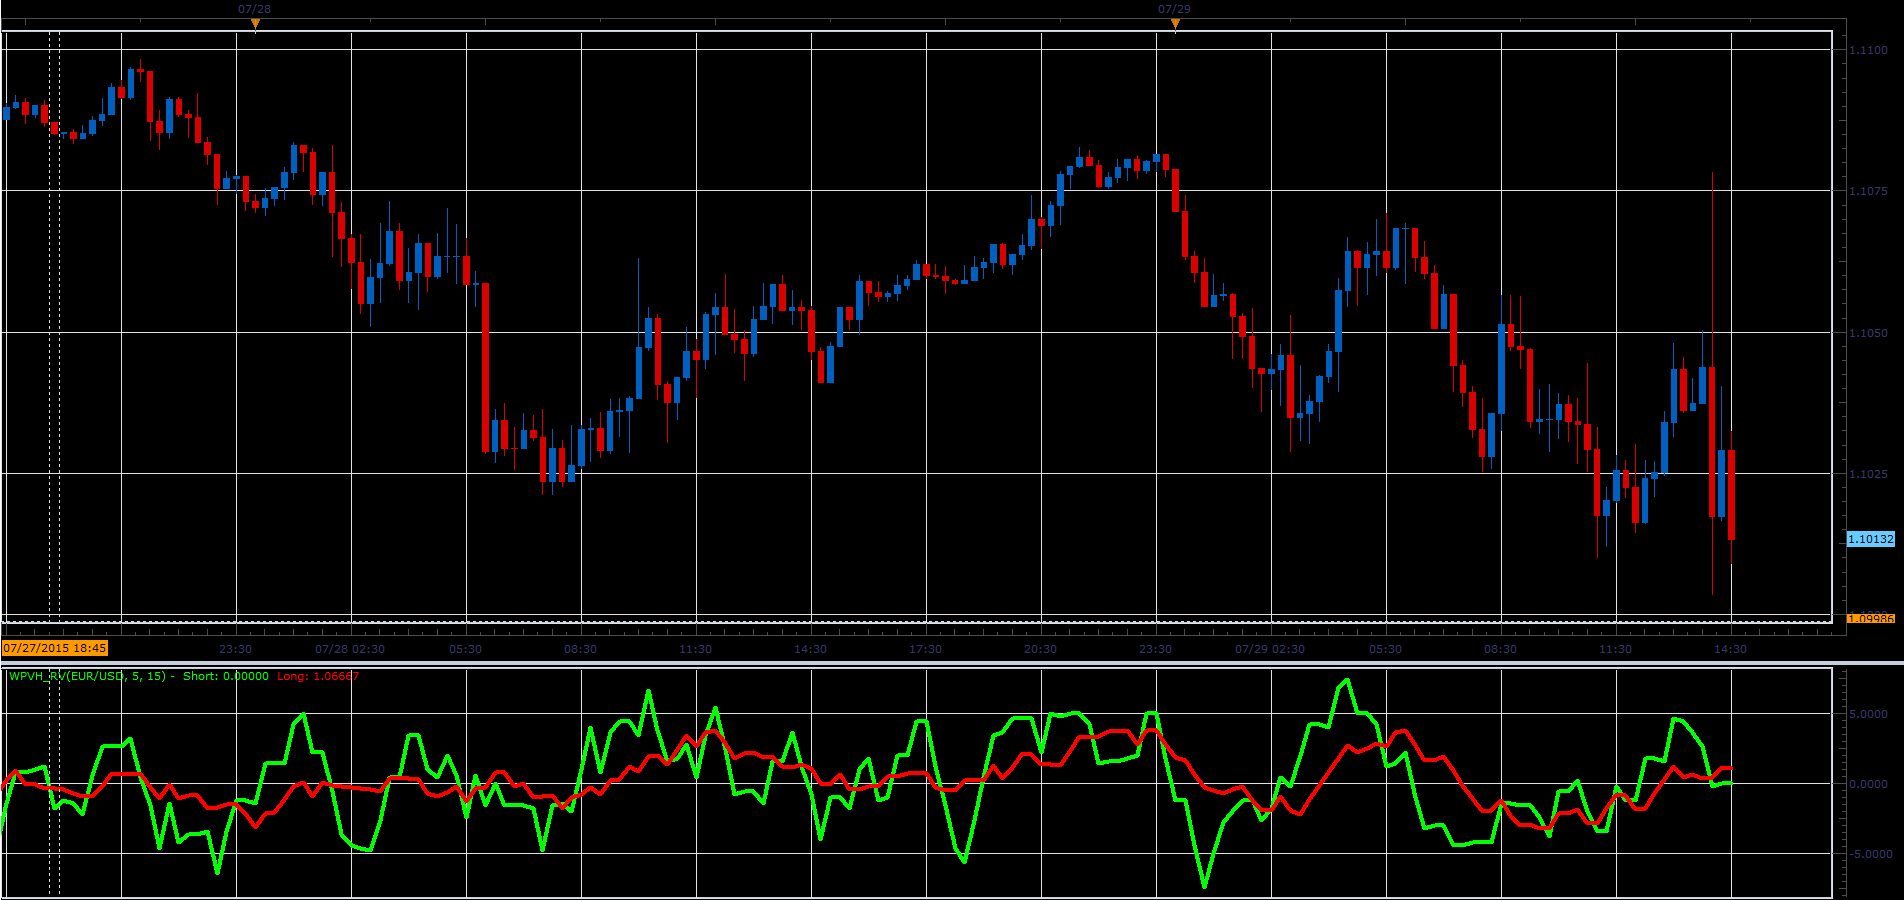Screen dimensions: 1904x900
Task: Click the 07/29 day marker triangle
Action: (1175, 24)
